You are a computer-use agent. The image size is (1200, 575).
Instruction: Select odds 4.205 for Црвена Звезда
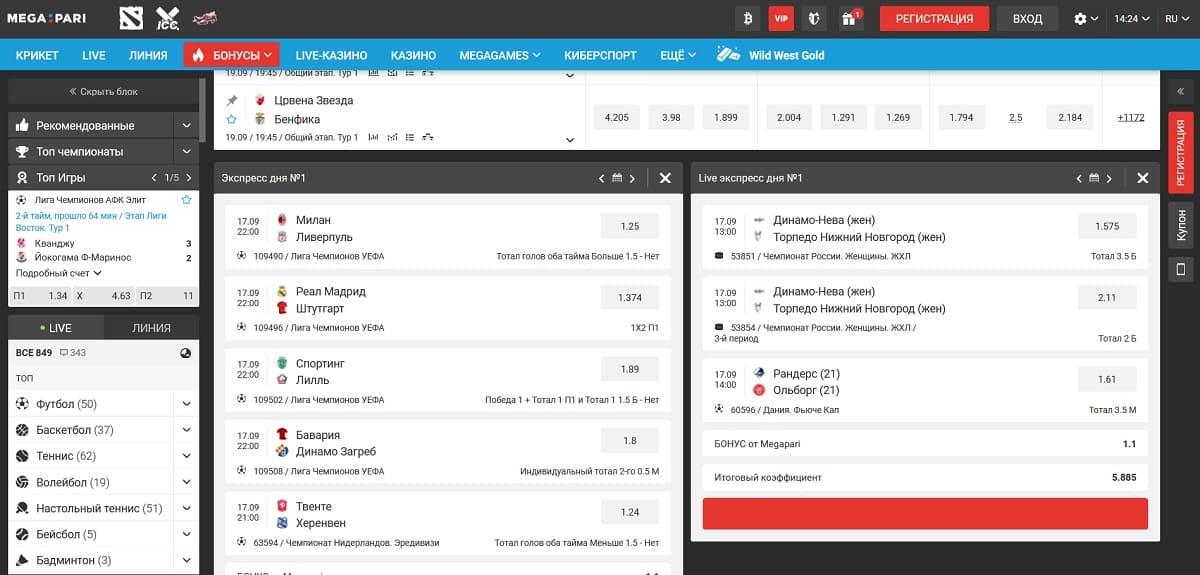pos(617,117)
